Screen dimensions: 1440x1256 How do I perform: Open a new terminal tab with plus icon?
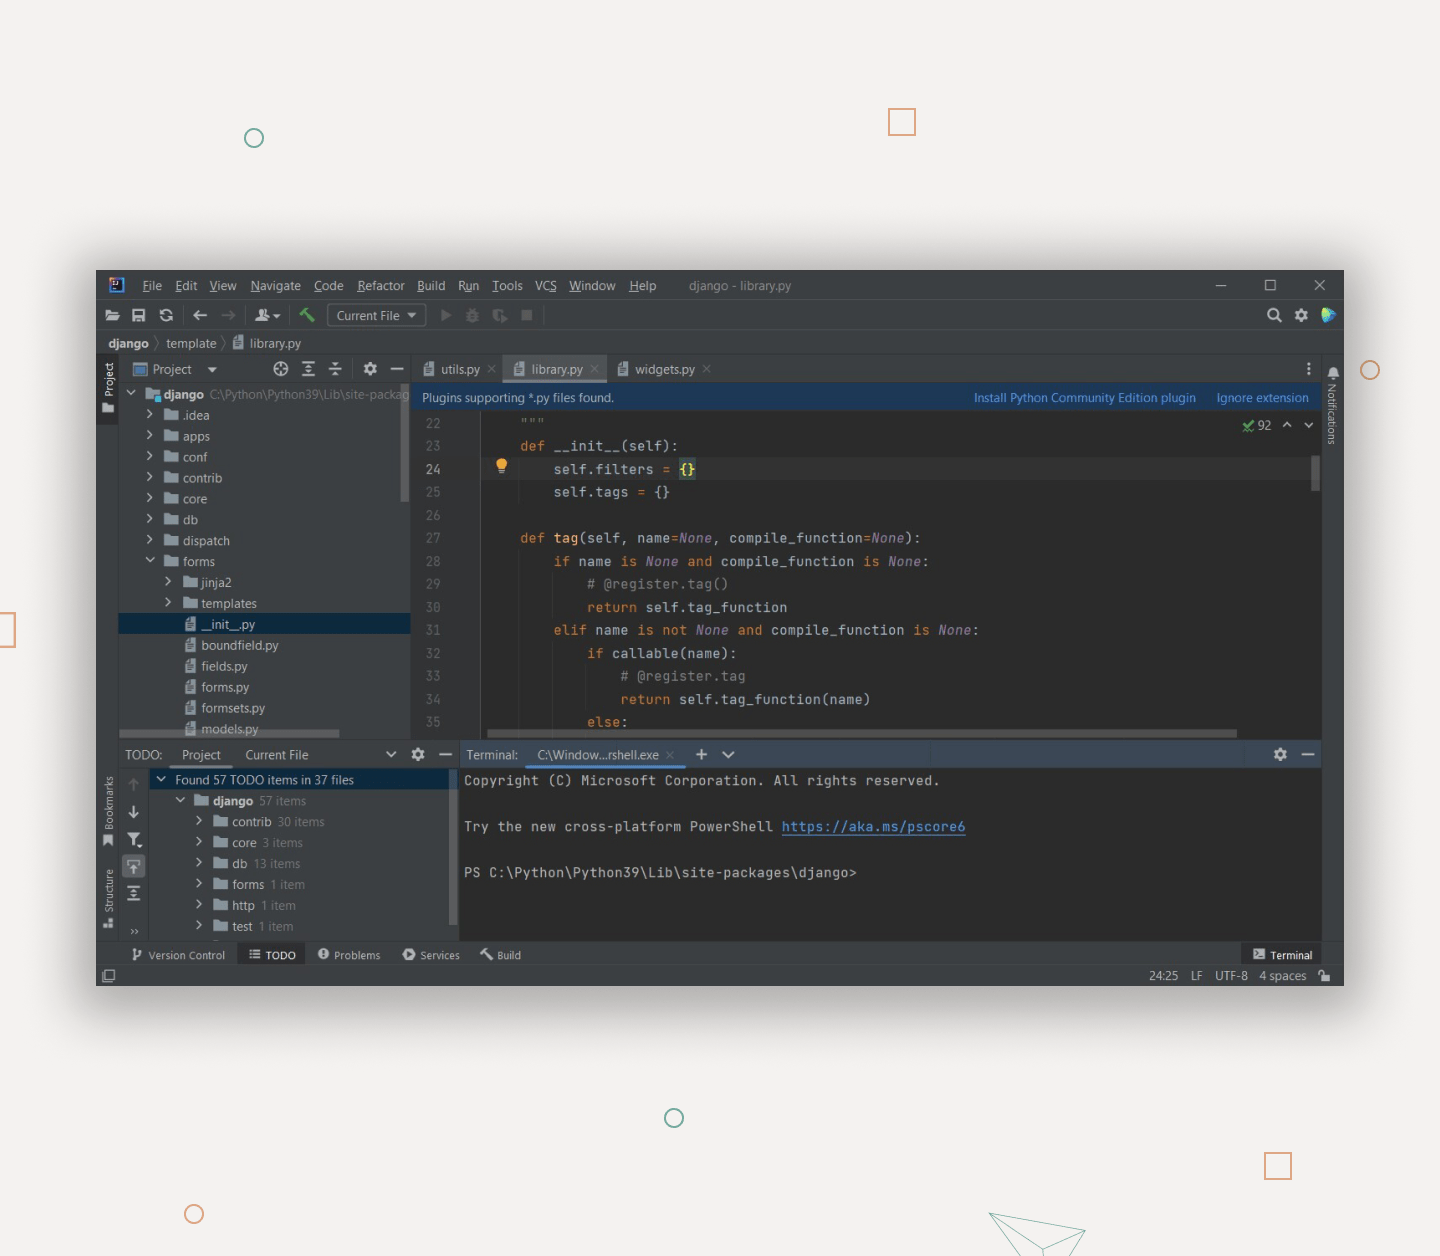[x=701, y=754]
